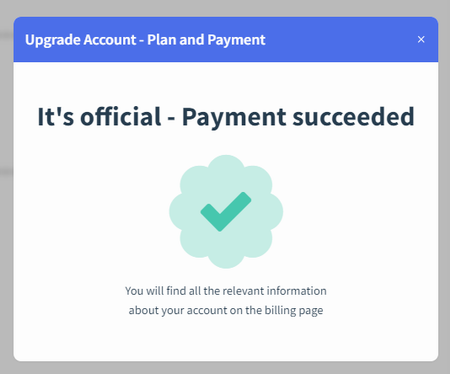This screenshot has height=374, width=450.
Task: Click gray overlay right of the dialog
Action: [444, 200]
